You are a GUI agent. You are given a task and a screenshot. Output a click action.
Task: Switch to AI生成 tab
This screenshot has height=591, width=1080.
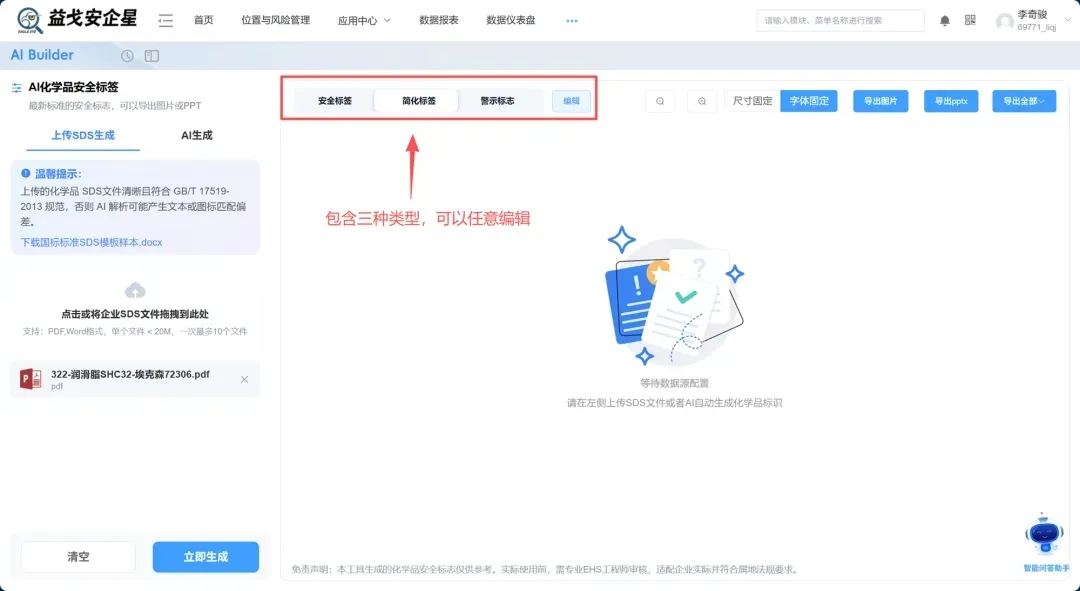point(197,135)
